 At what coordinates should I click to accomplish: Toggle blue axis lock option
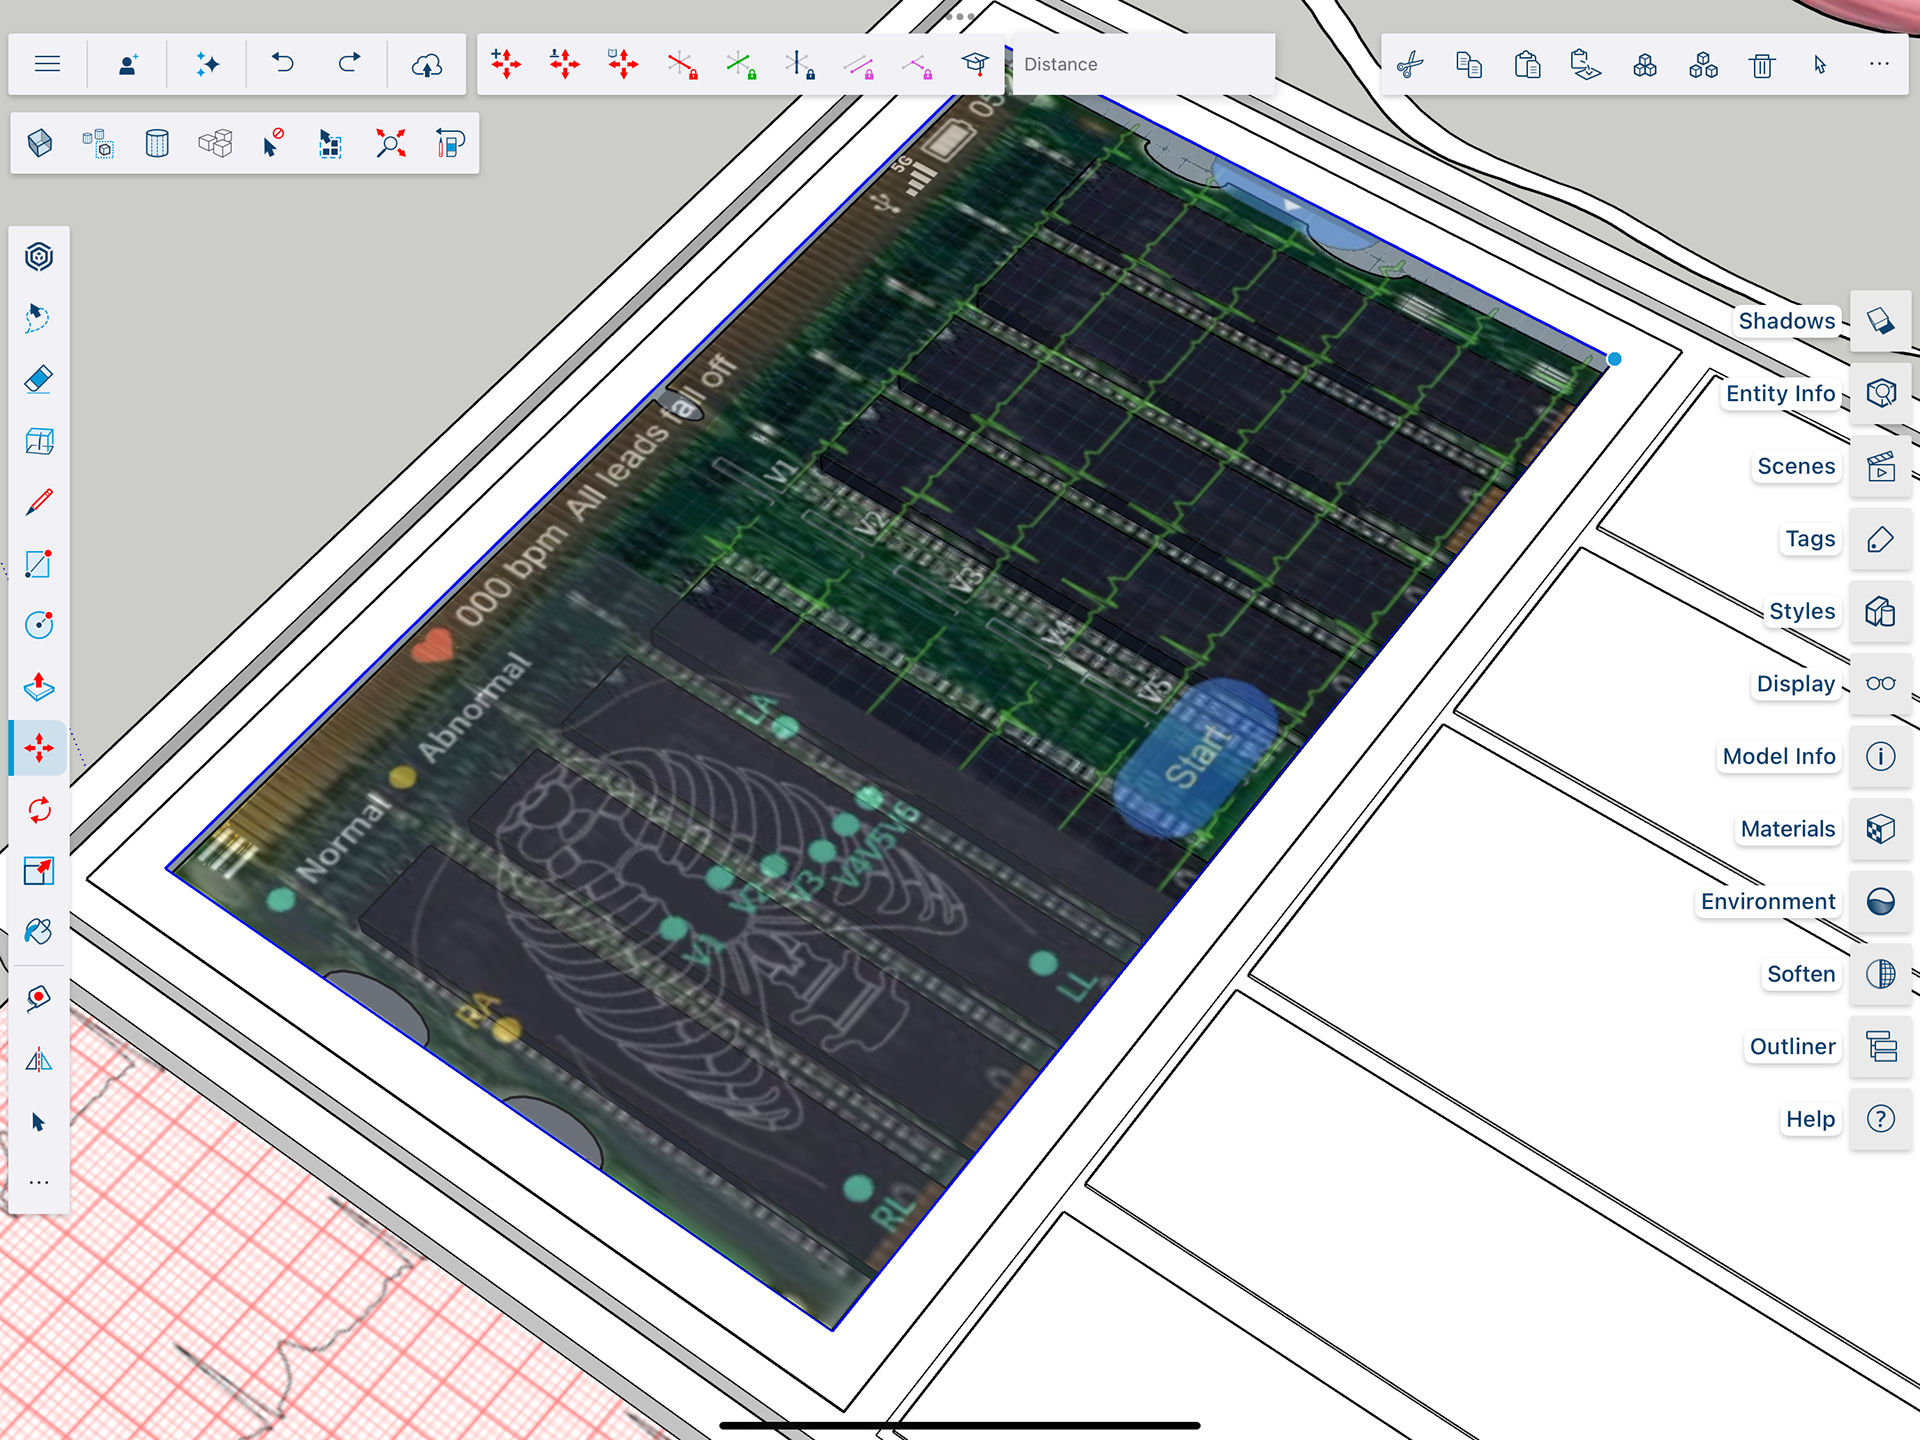click(x=799, y=65)
